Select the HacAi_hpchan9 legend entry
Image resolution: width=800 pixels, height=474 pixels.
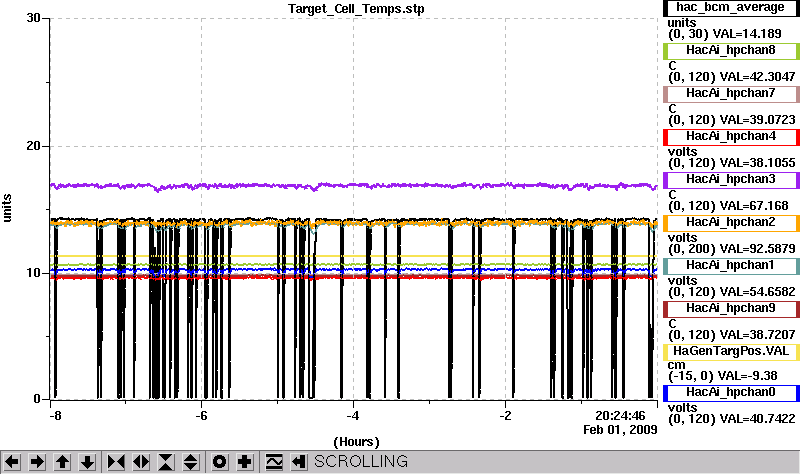pyautogui.click(x=731, y=309)
